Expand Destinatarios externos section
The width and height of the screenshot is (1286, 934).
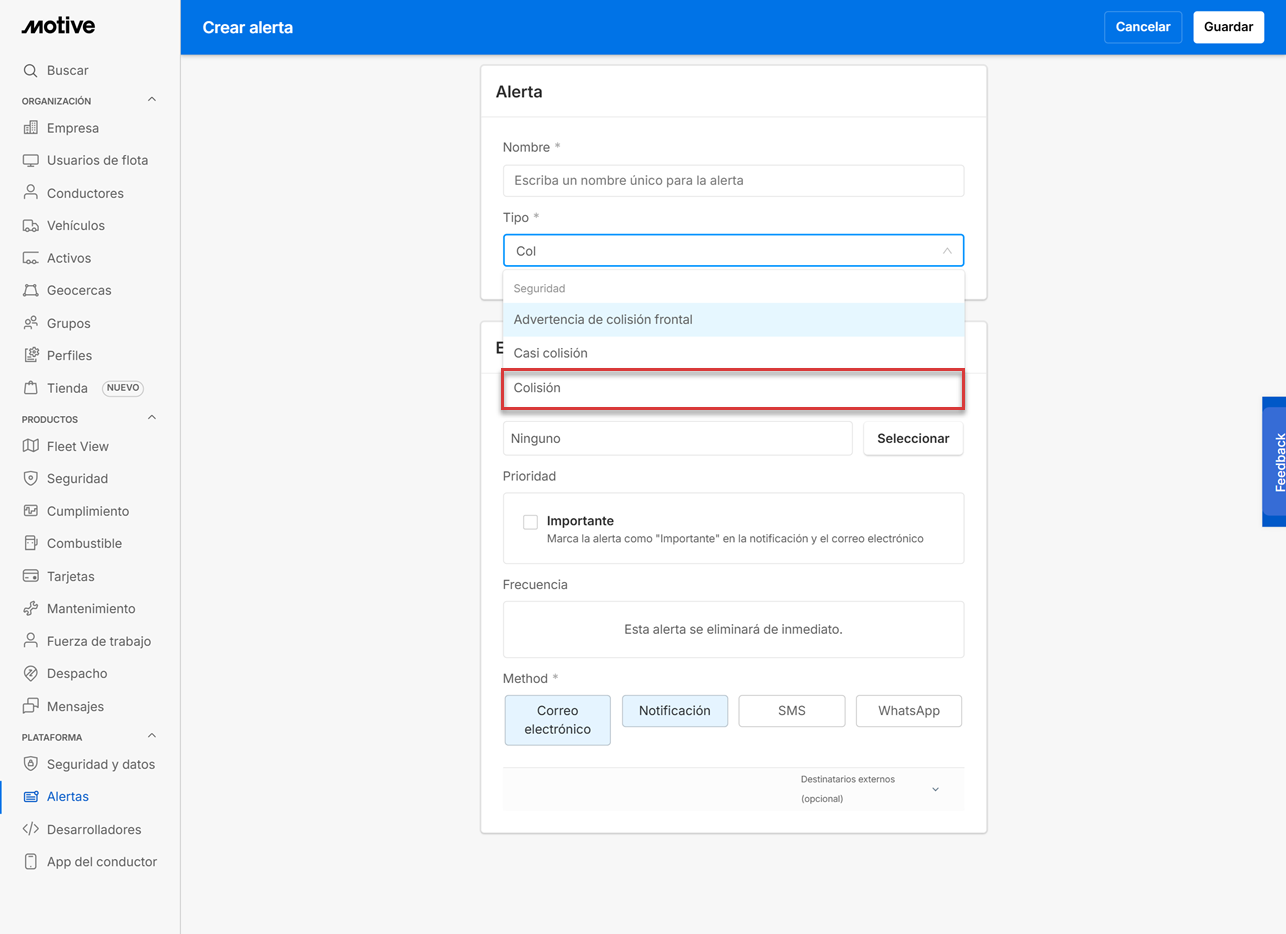point(935,789)
